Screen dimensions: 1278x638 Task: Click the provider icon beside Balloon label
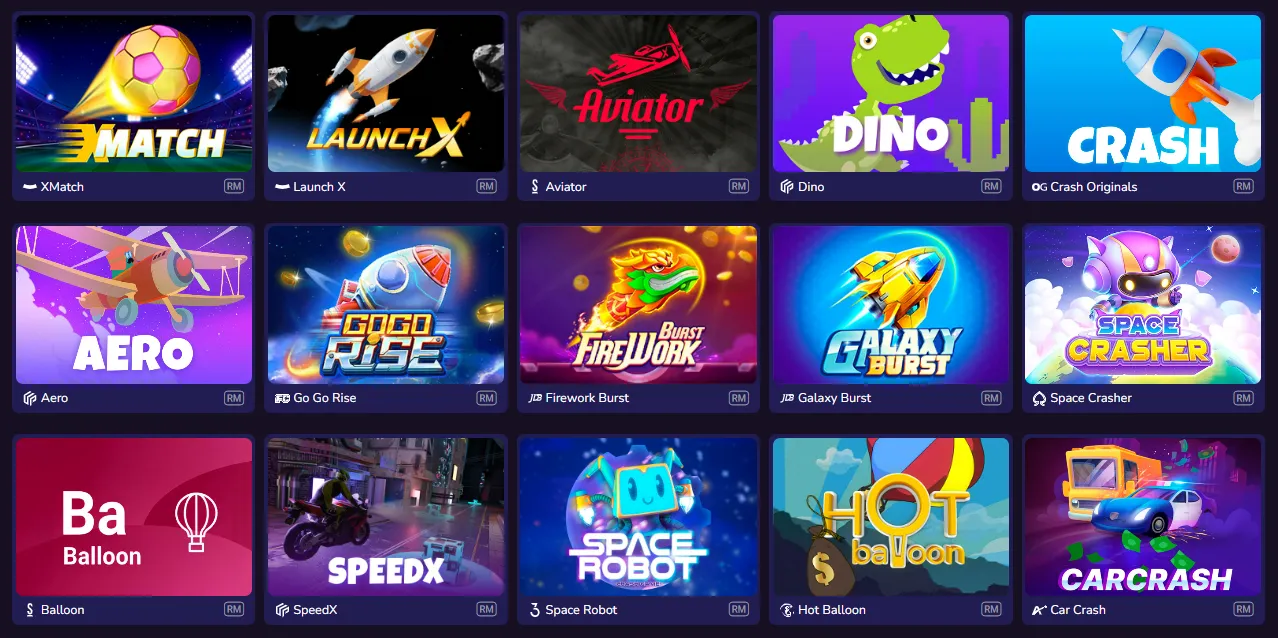coord(30,610)
